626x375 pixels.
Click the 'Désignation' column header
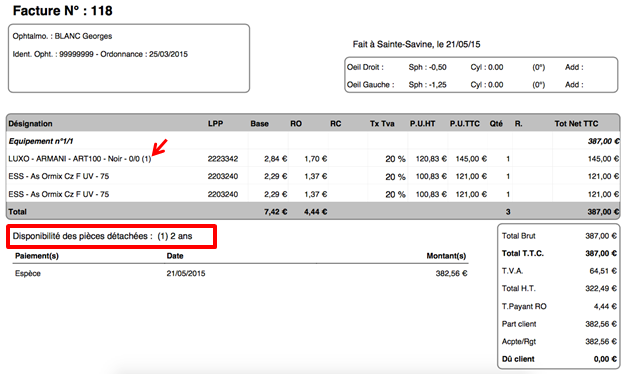click(x=30, y=124)
